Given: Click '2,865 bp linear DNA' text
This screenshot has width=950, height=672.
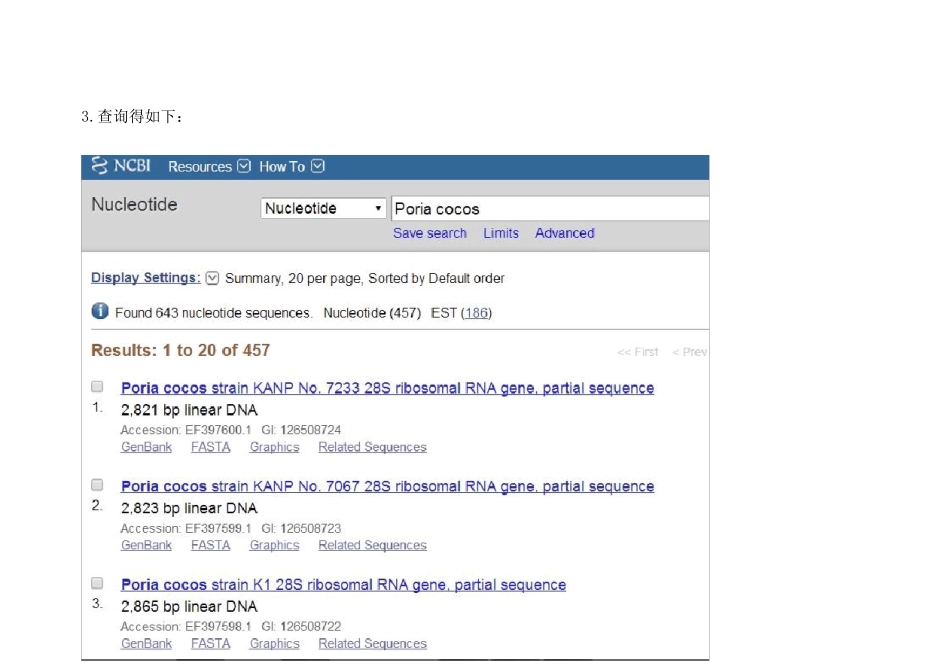Looking at the screenshot, I should point(189,607).
